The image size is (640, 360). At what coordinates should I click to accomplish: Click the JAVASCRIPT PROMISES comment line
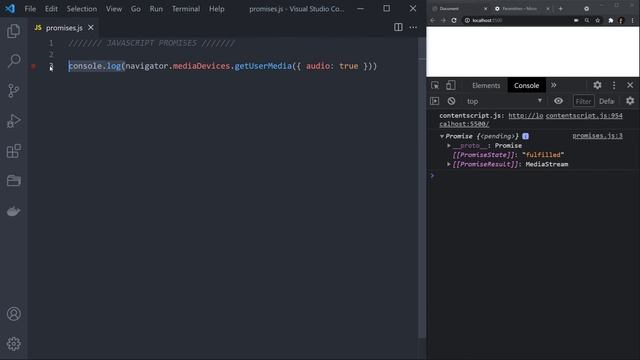point(151,43)
